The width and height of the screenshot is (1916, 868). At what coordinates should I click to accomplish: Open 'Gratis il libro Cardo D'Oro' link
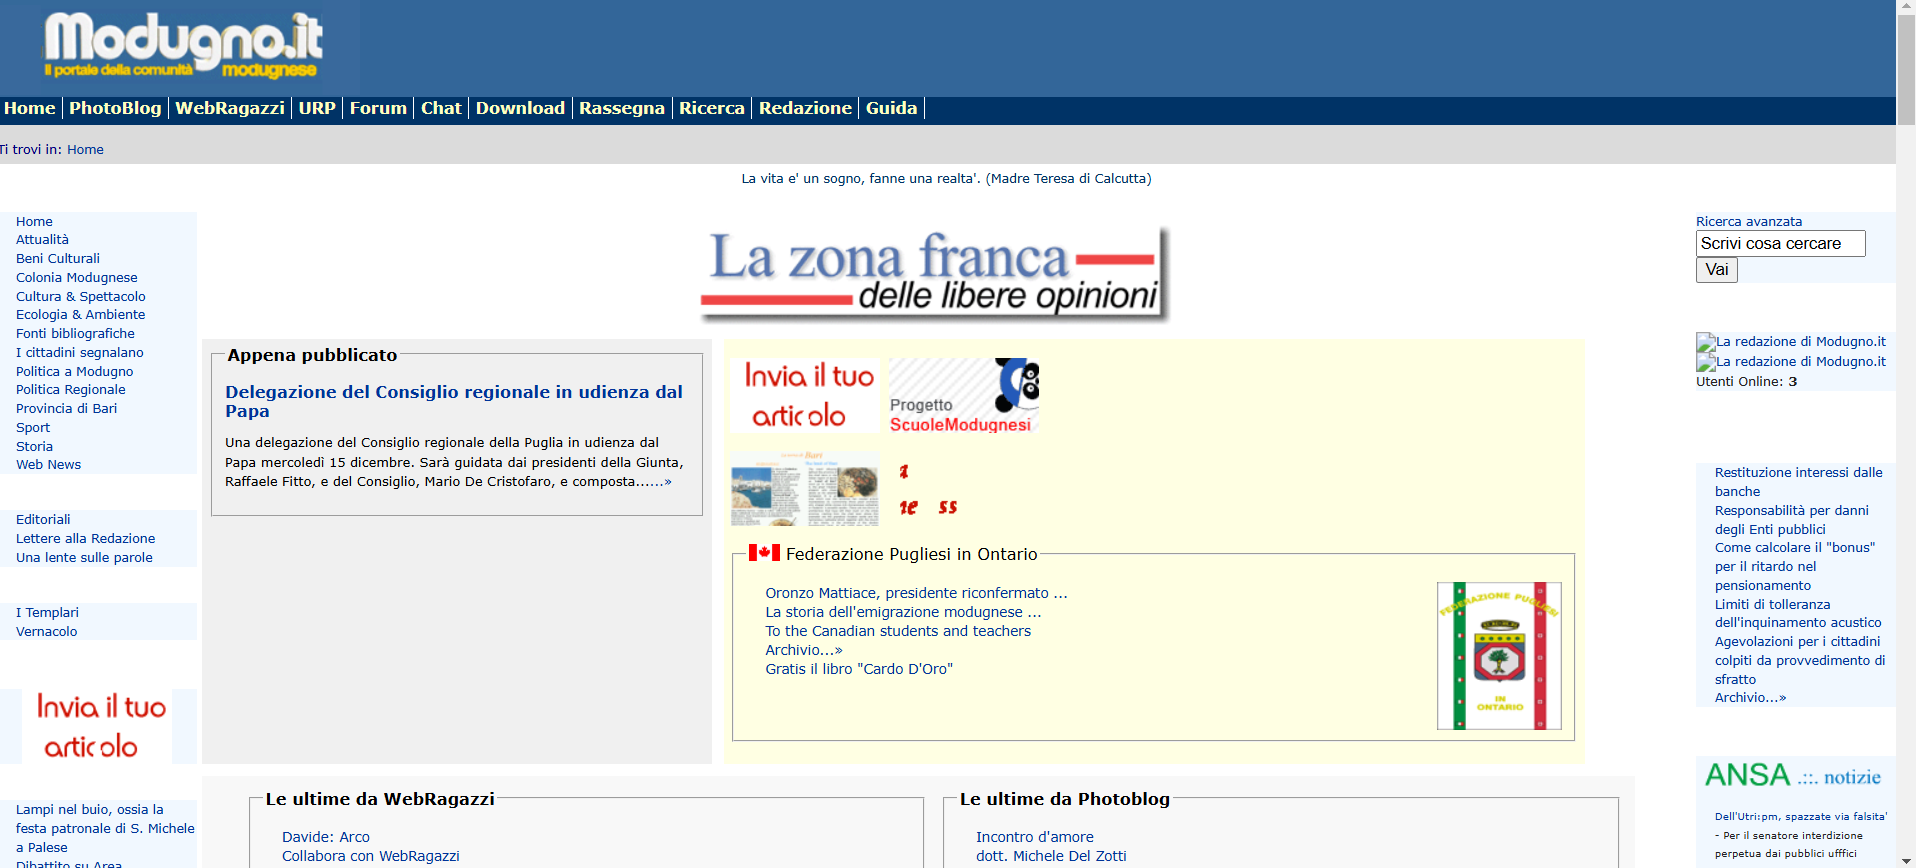[x=859, y=669]
